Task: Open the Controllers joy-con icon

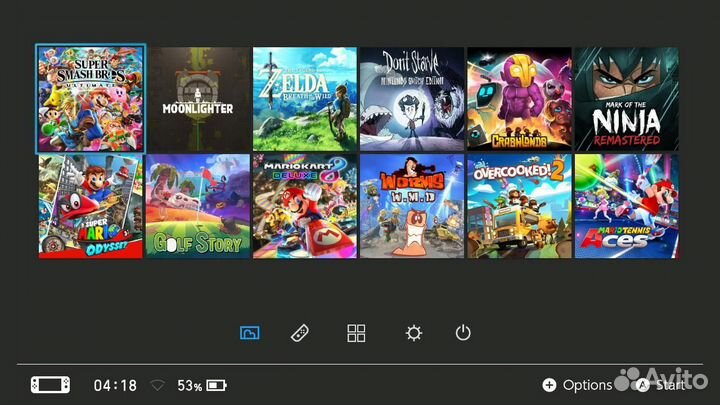Action: [x=300, y=333]
